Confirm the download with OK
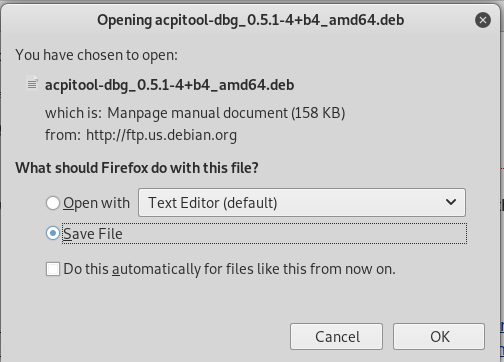The height and width of the screenshot is (362, 504). 439,336
